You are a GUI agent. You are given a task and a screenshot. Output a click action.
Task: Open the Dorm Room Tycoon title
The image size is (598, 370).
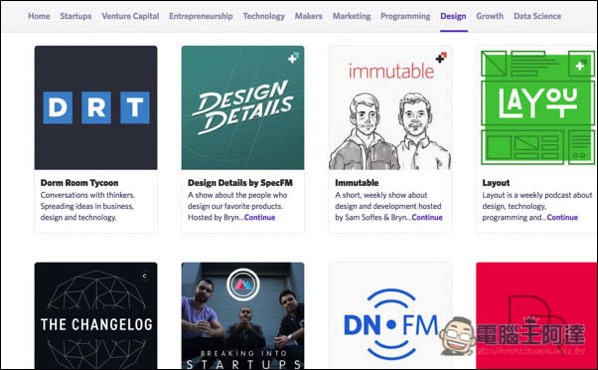coord(79,183)
